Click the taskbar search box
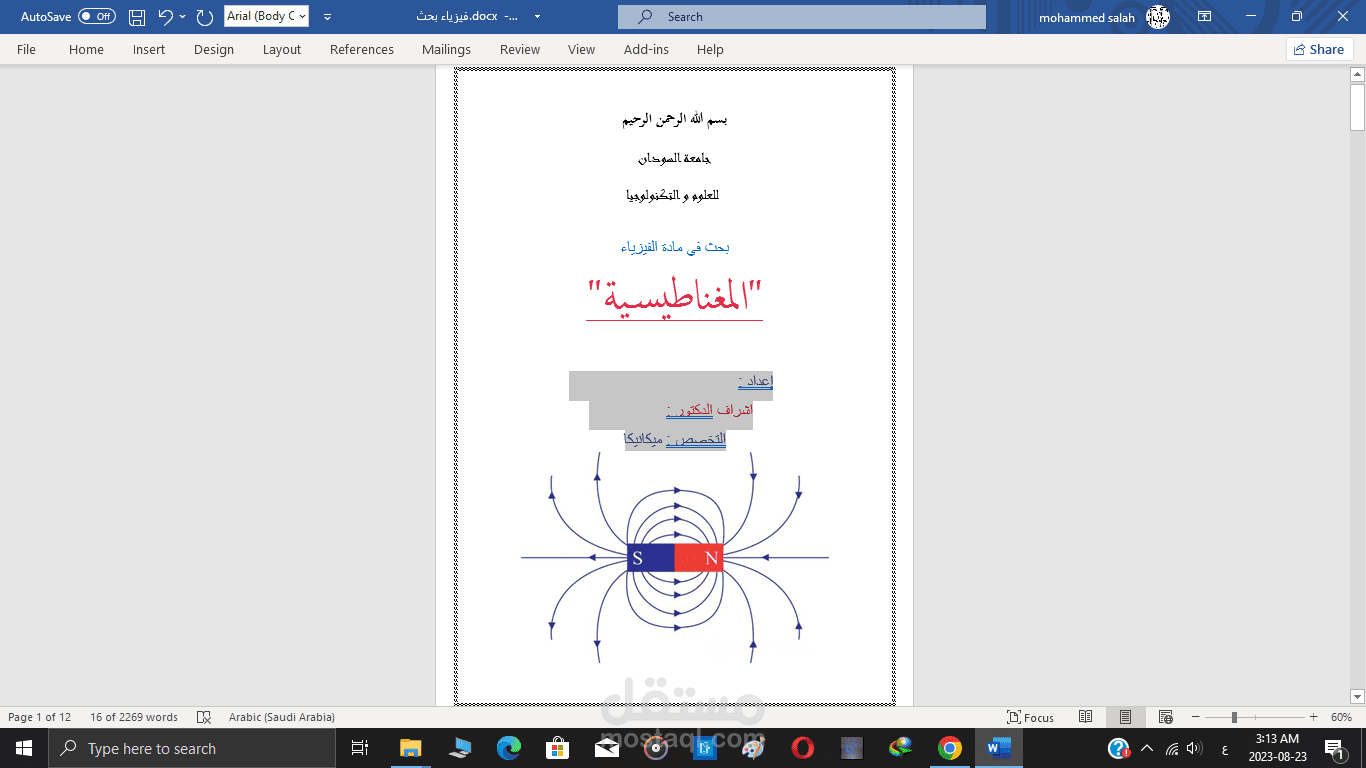 pos(192,748)
